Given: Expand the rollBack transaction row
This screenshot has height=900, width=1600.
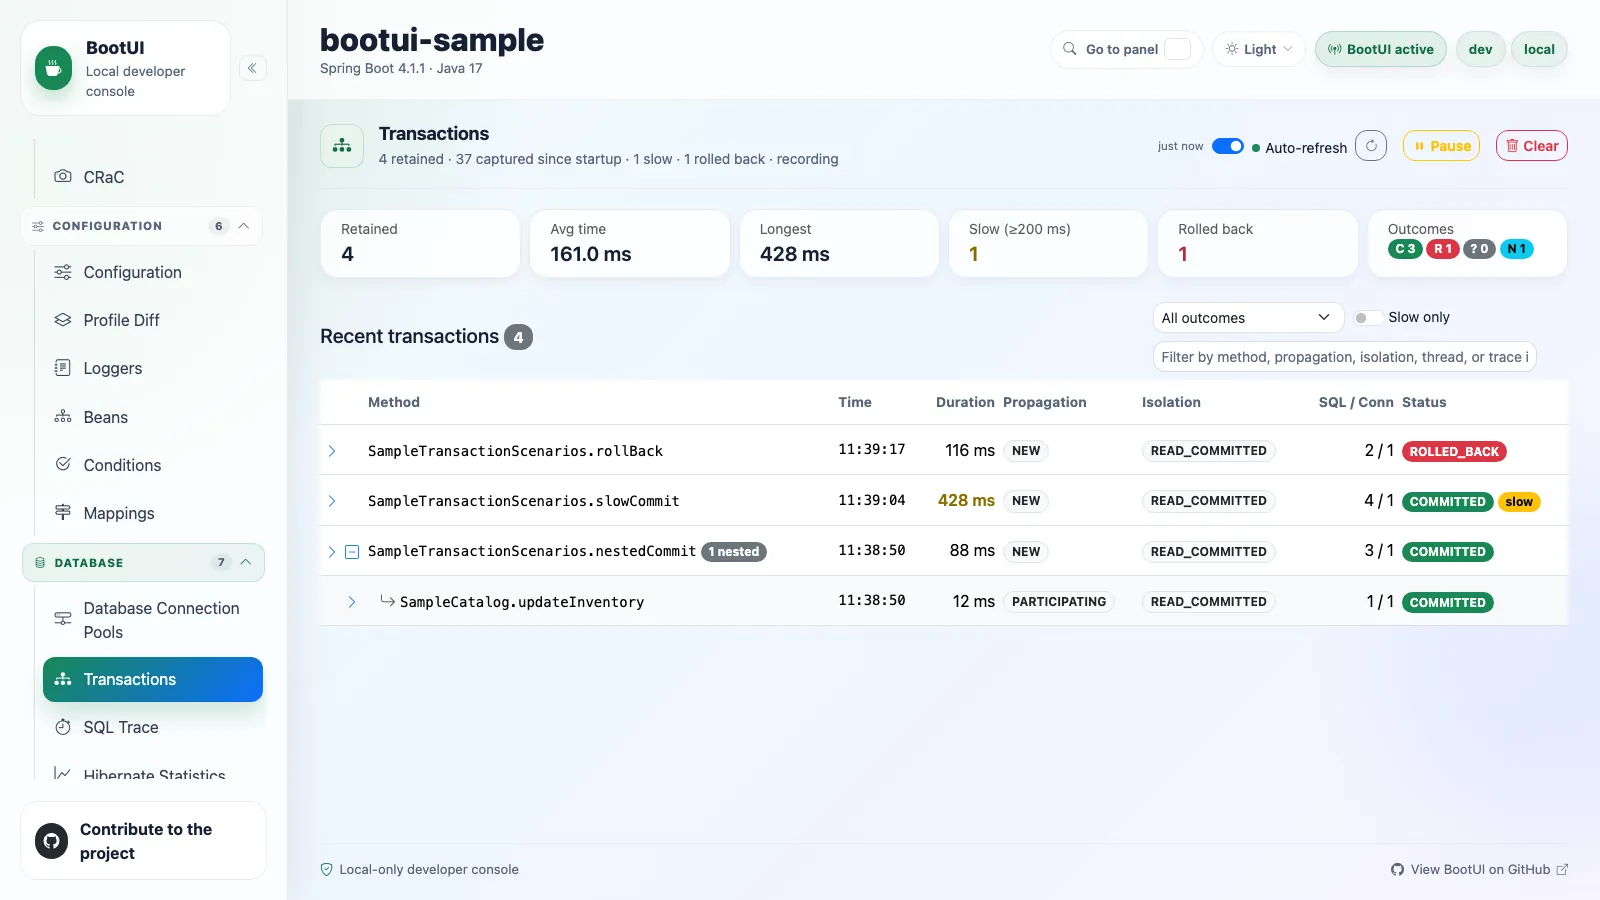Looking at the screenshot, I should point(332,451).
